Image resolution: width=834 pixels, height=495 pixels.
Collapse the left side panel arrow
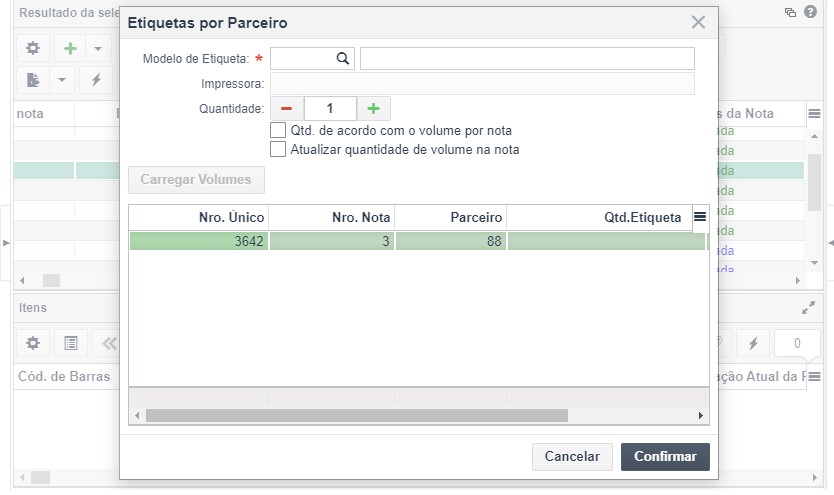6,243
